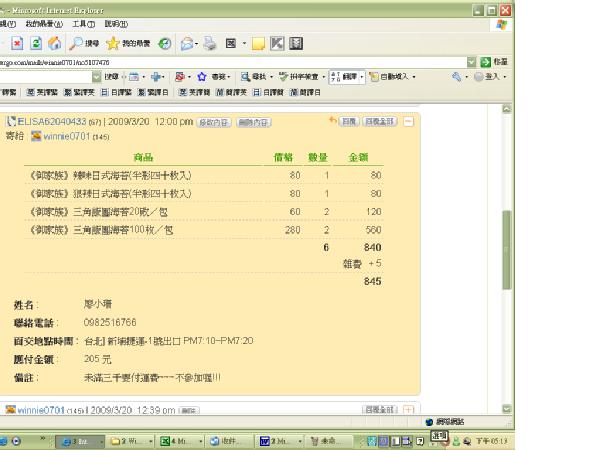Open the address bar dropdown arrow
This screenshot has width=600, height=450.
(471, 62)
